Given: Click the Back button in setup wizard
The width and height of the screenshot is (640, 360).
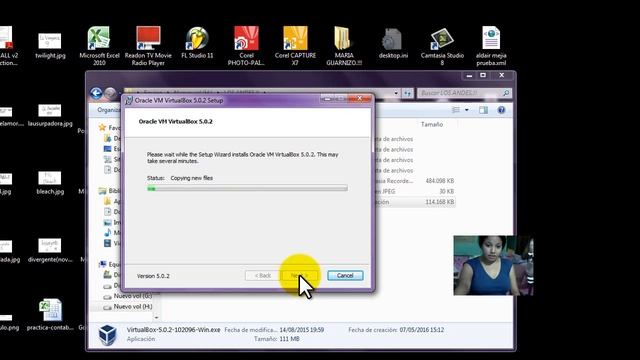Looking at the screenshot, I should [262, 276].
